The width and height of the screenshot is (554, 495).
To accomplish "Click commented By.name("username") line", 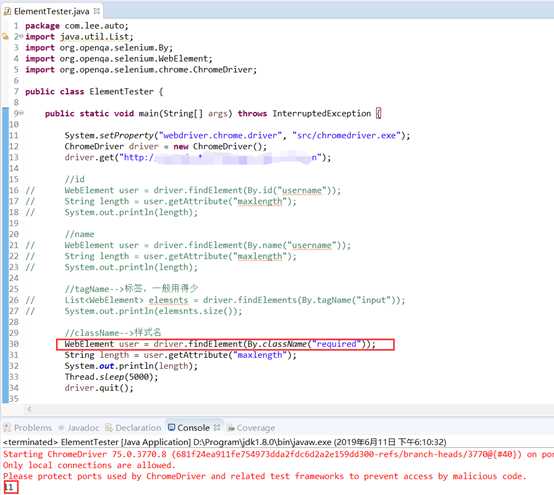I will point(207,245).
